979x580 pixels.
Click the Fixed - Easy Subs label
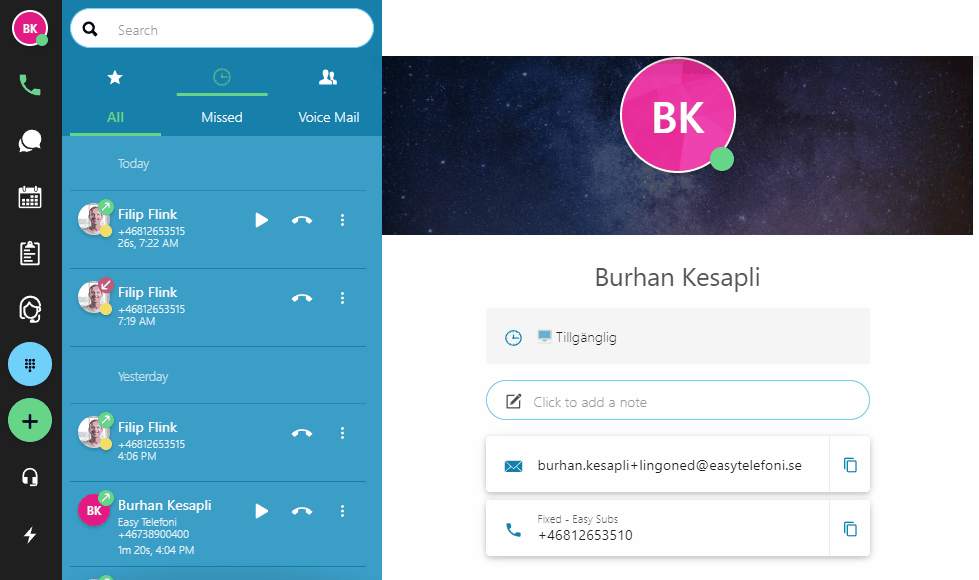coord(578,519)
